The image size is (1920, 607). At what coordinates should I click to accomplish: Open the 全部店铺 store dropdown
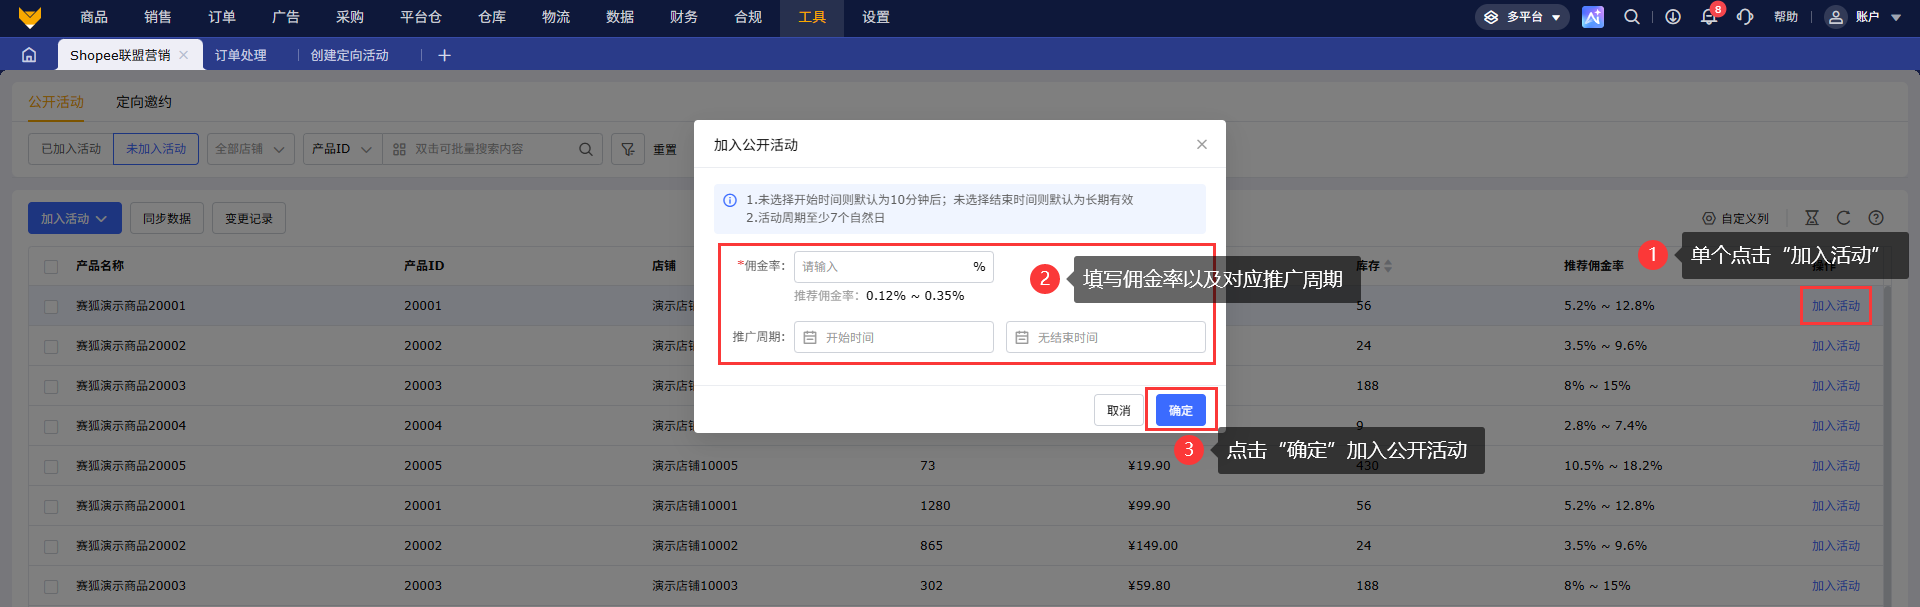pyautogui.click(x=251, y=149)
